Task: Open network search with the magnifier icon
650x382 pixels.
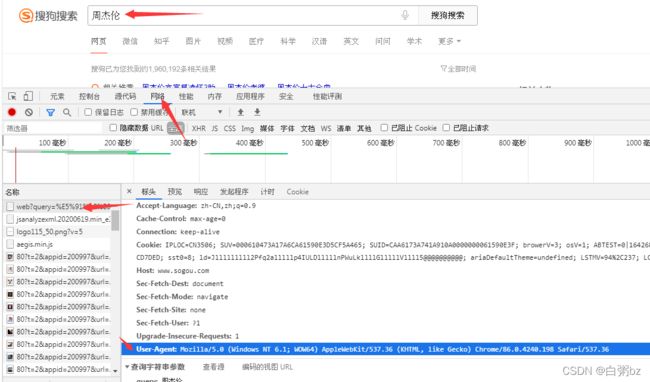Action: 67,112
